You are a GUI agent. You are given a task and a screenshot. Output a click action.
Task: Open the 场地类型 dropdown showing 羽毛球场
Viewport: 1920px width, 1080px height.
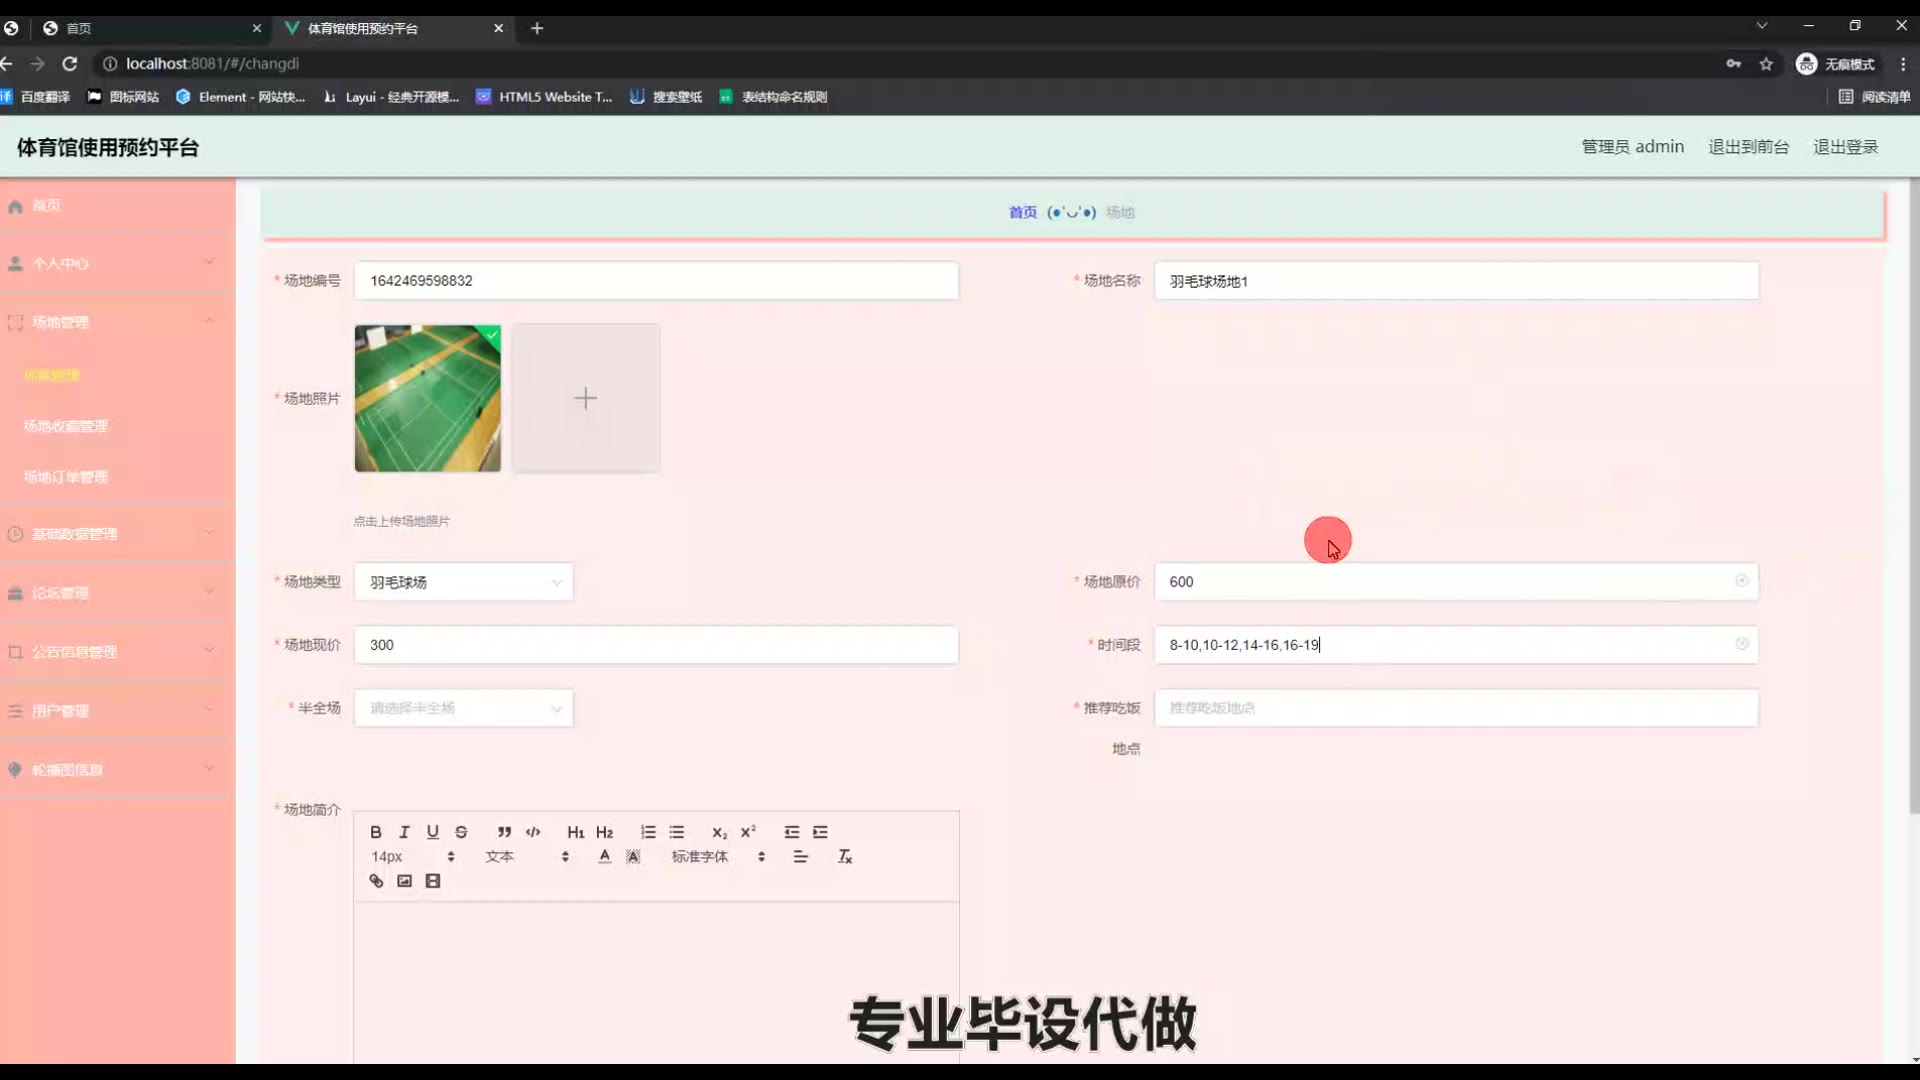click(463, 582)
